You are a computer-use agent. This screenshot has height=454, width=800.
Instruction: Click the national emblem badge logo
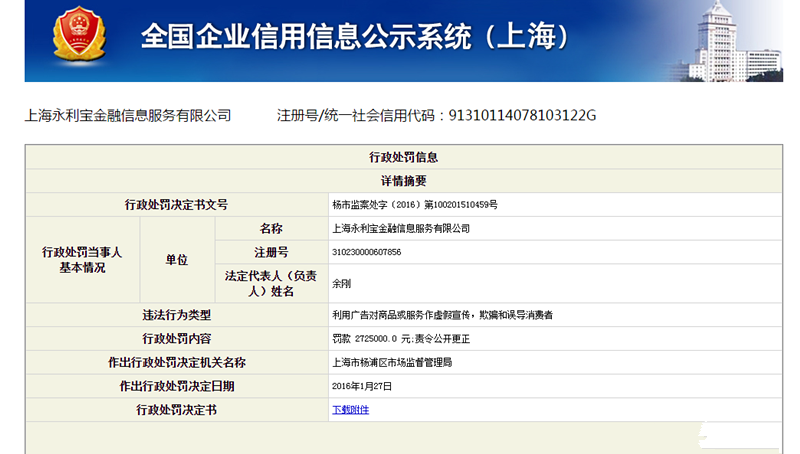[x=80, y=34]
